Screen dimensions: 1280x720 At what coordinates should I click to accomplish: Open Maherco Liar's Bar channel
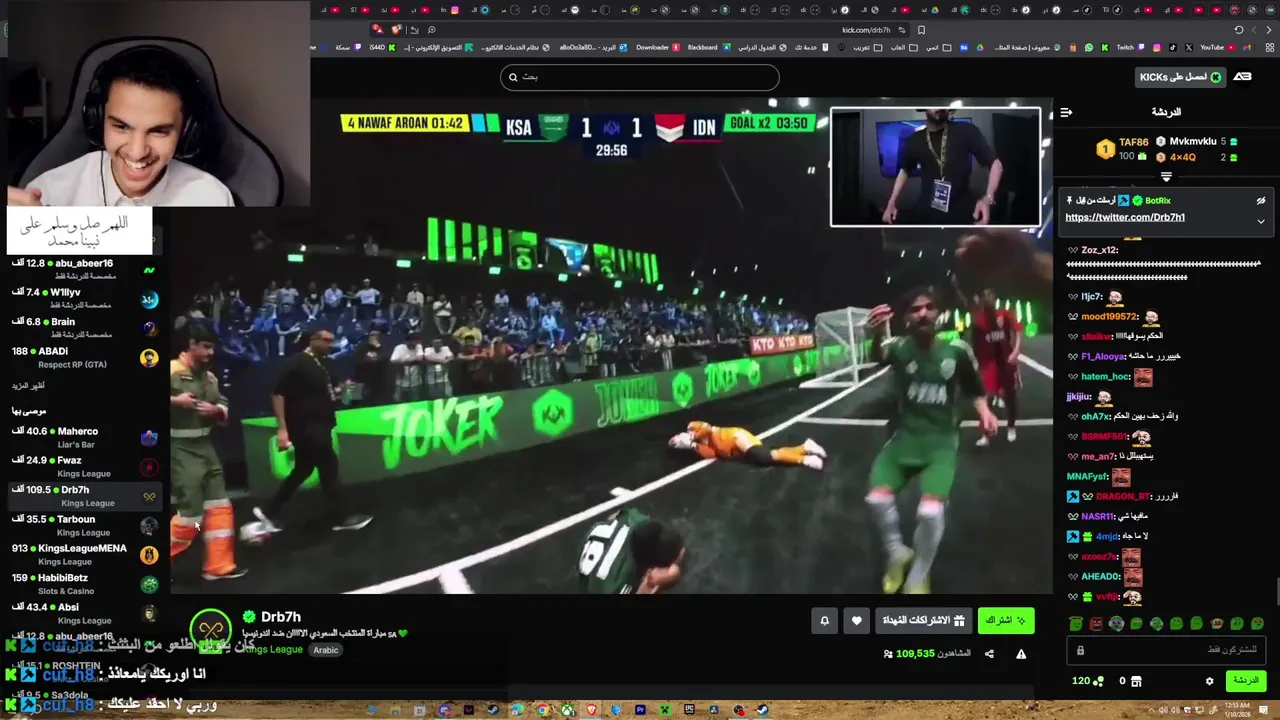pos(84,437)
